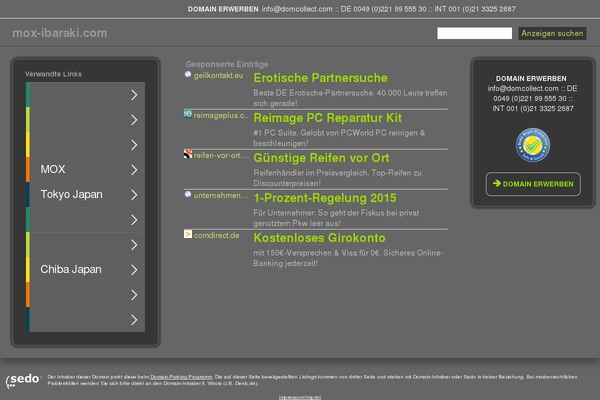Click the Verwandte Links heading
600x400 pixels.
53,74
